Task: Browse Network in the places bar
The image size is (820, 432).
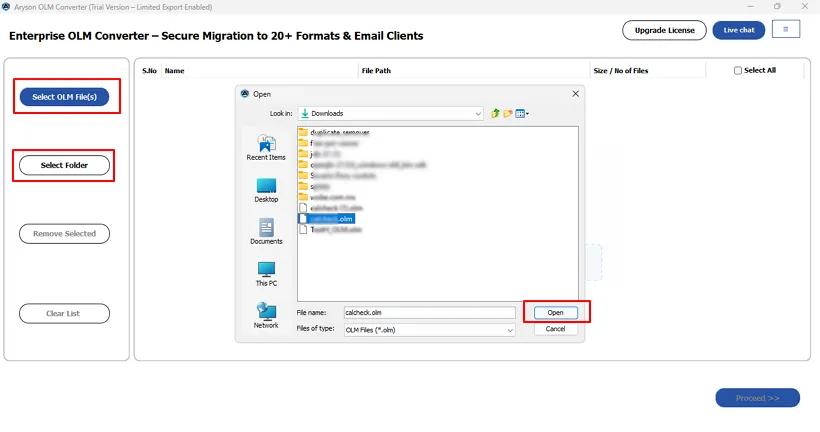Action: 266,315
